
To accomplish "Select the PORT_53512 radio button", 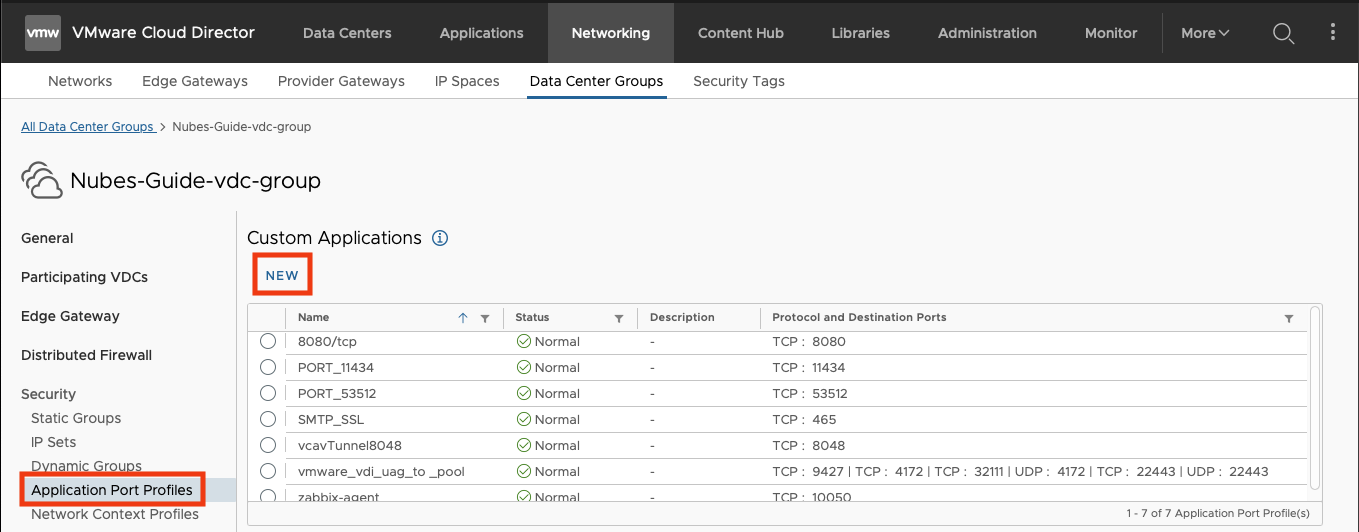I will (x=267, y=393).
